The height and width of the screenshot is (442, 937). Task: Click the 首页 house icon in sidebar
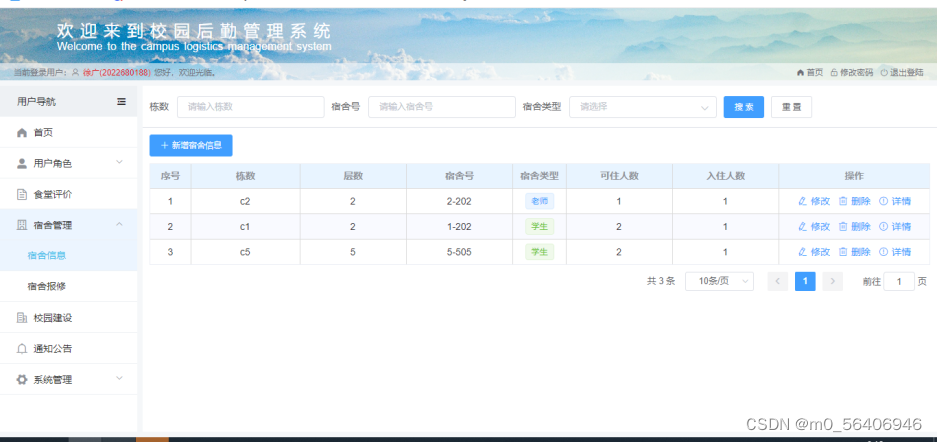(x=22, y=133)
